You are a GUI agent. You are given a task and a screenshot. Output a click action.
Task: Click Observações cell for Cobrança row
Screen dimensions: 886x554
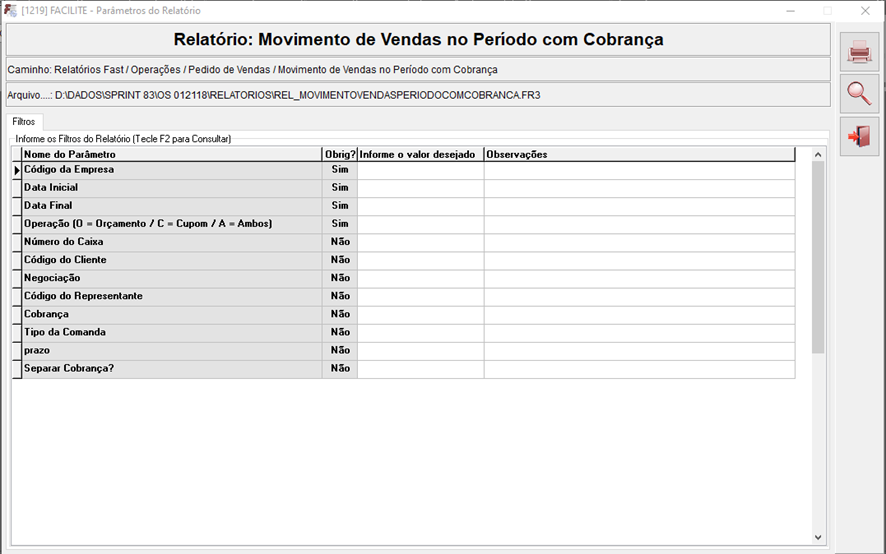tap(639, 315)
